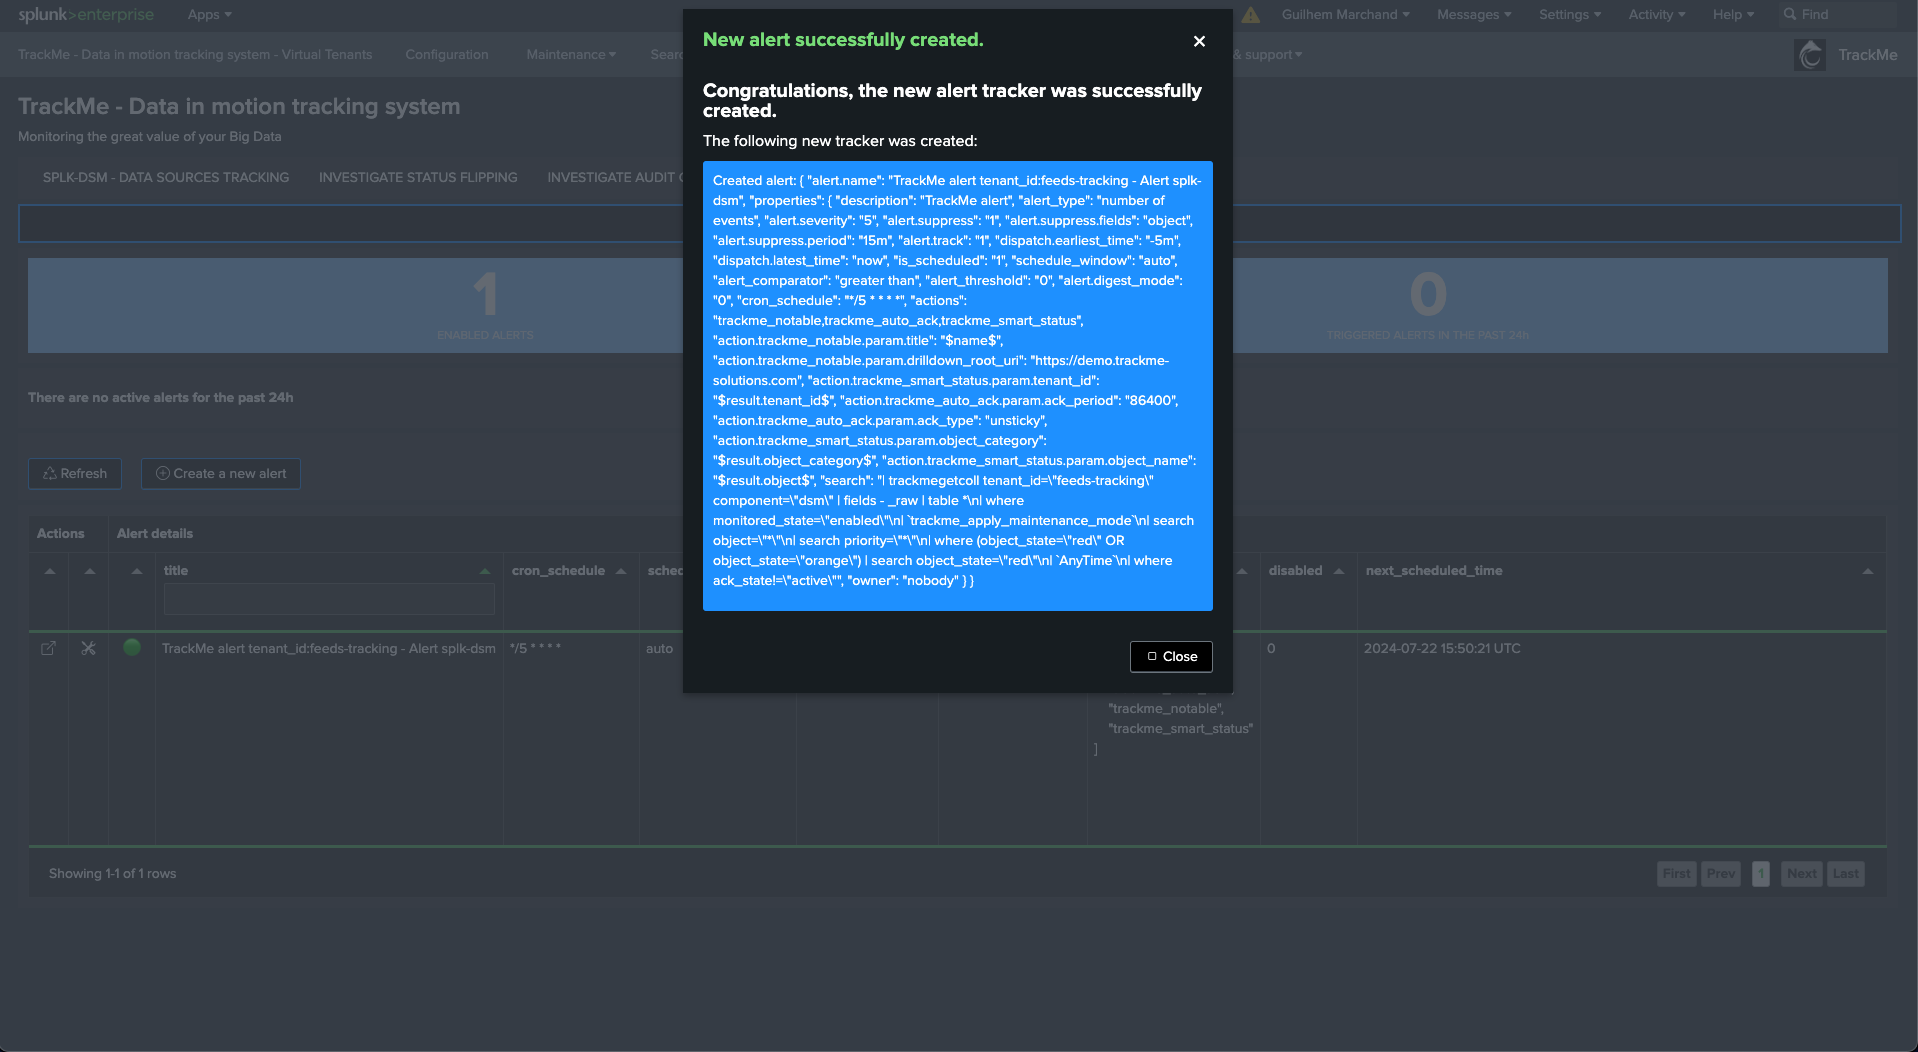Click the title filter input field
This screenshot has width=1918, height=1052.
(329, 599)
